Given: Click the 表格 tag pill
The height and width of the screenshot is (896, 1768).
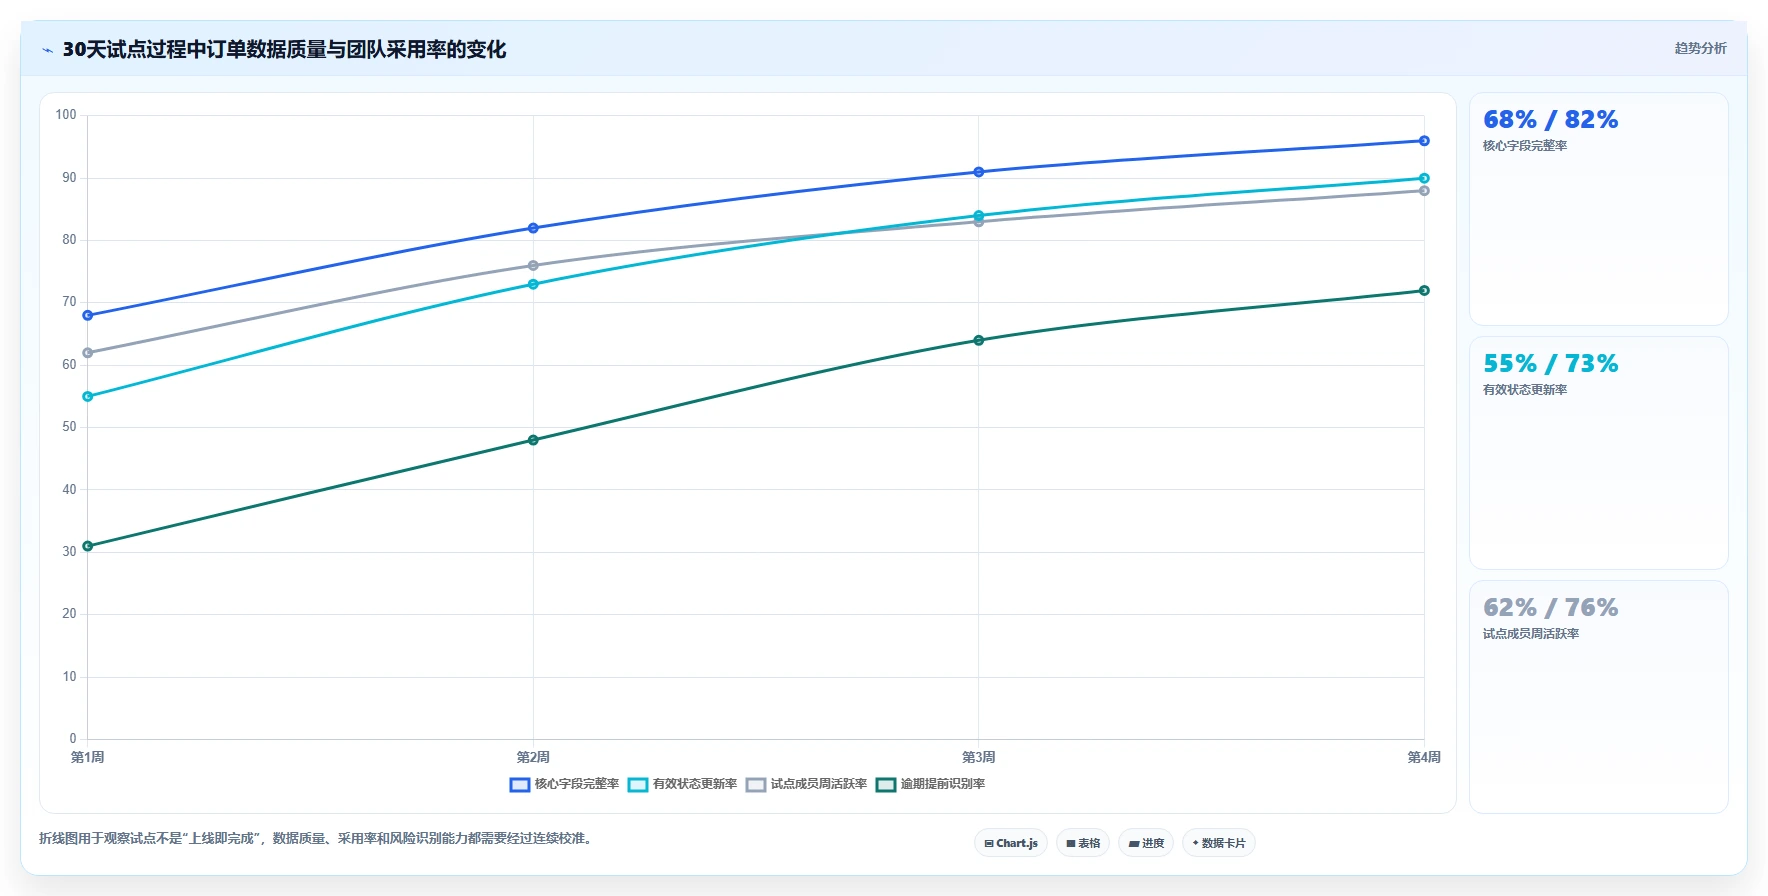Looking at the screenshot, I should click(1083, 843).
